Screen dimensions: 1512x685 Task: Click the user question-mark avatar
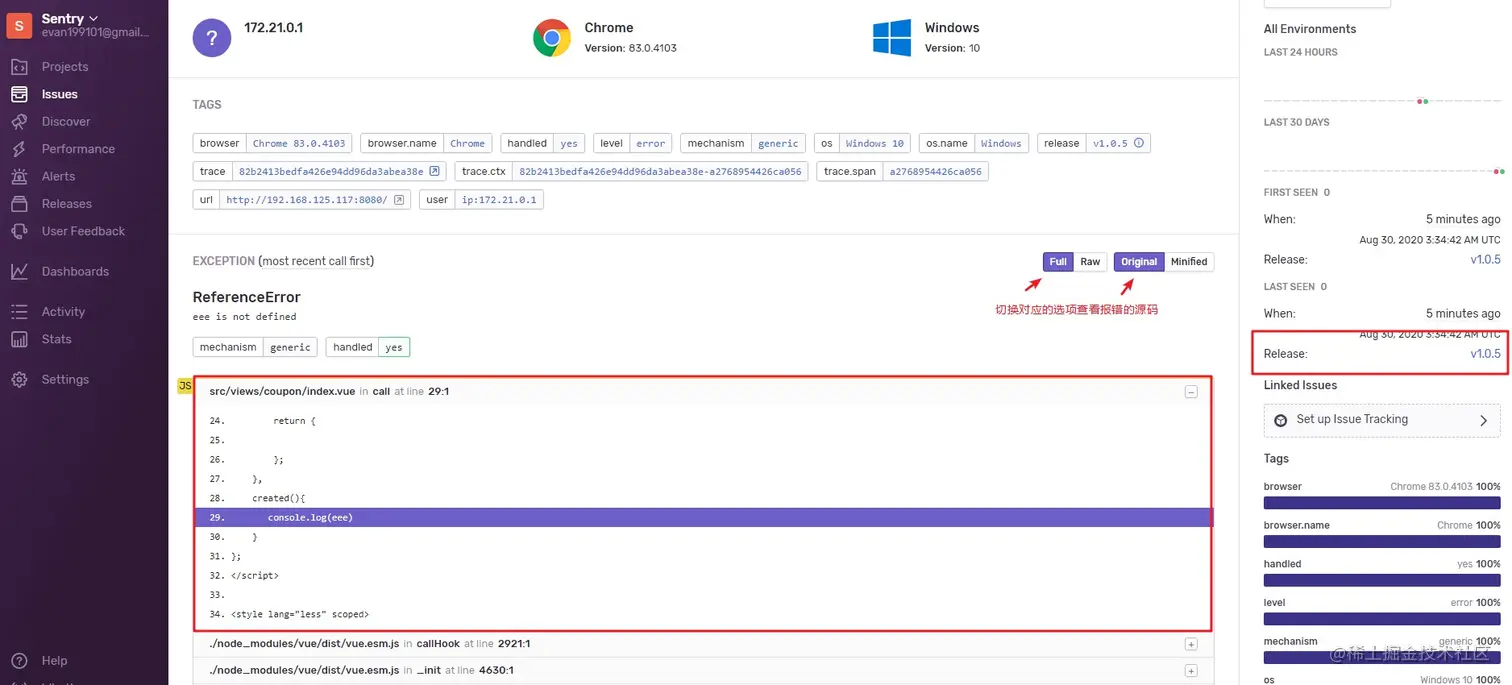tap(212, 38)
